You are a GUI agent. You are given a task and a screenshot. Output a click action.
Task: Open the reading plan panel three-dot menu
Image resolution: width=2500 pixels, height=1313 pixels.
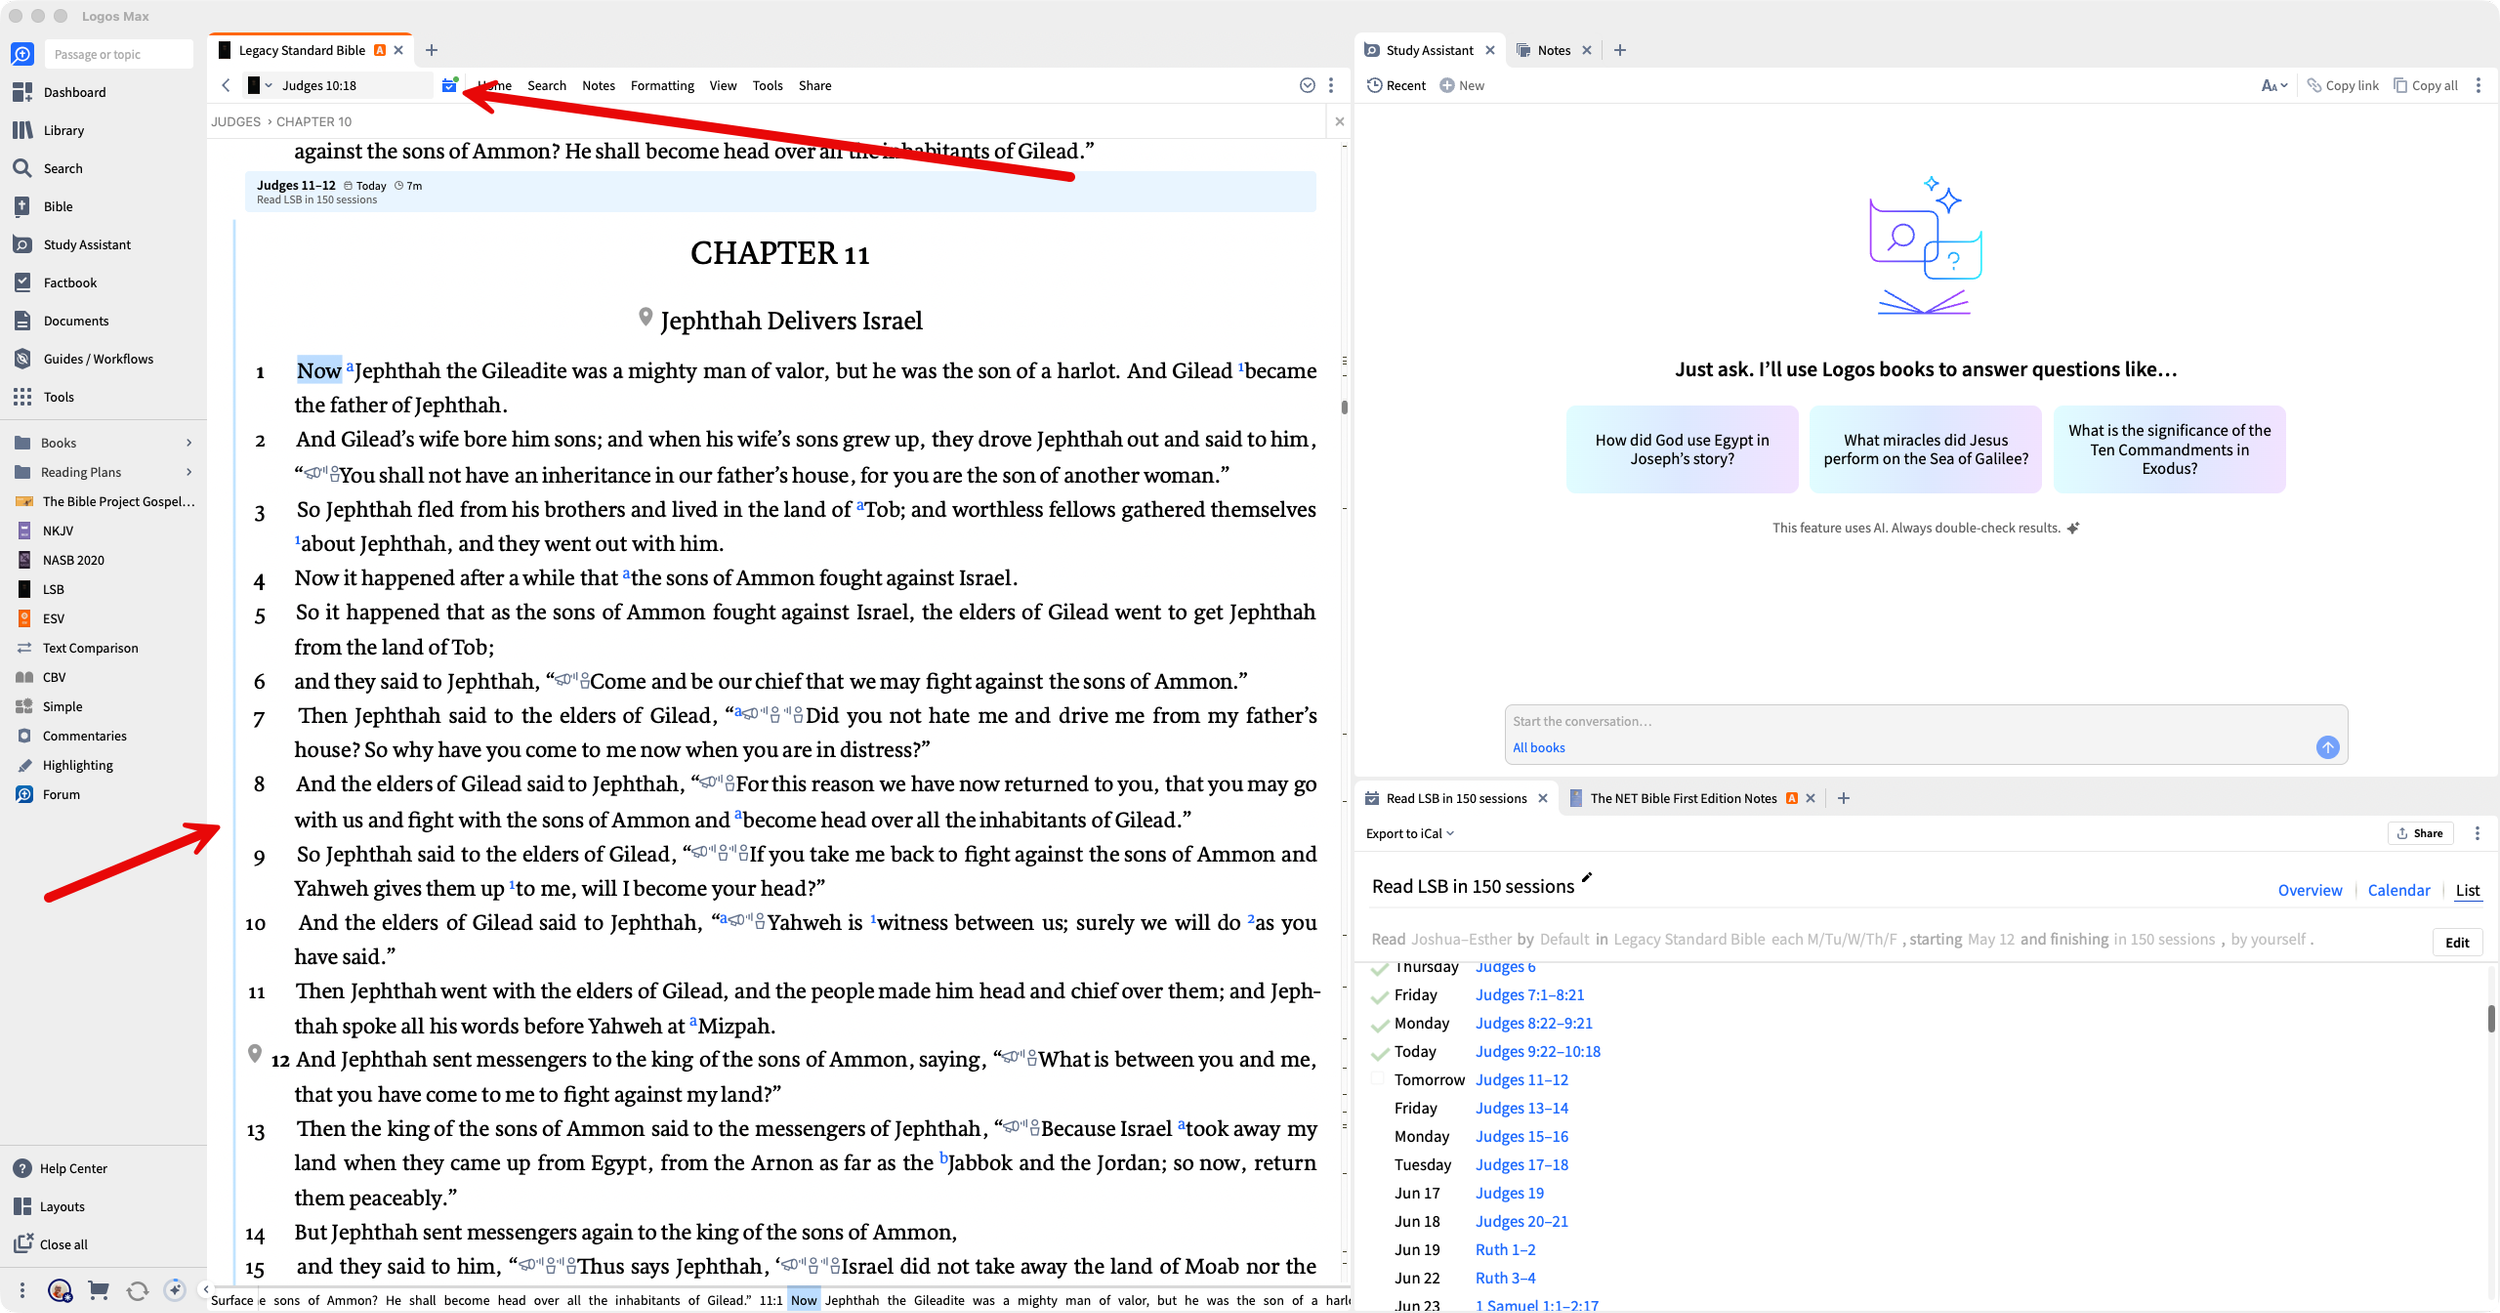(x=2477, y=833)
